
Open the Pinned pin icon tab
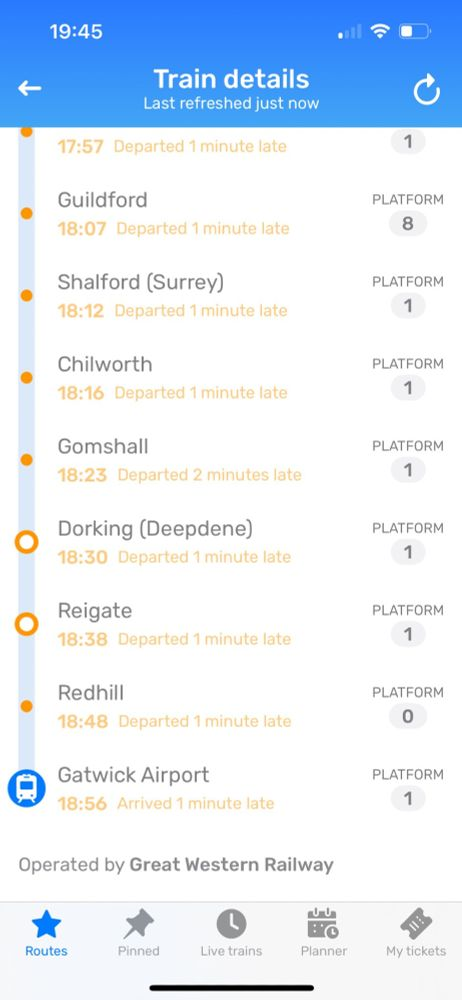click(x=138, y=933)
